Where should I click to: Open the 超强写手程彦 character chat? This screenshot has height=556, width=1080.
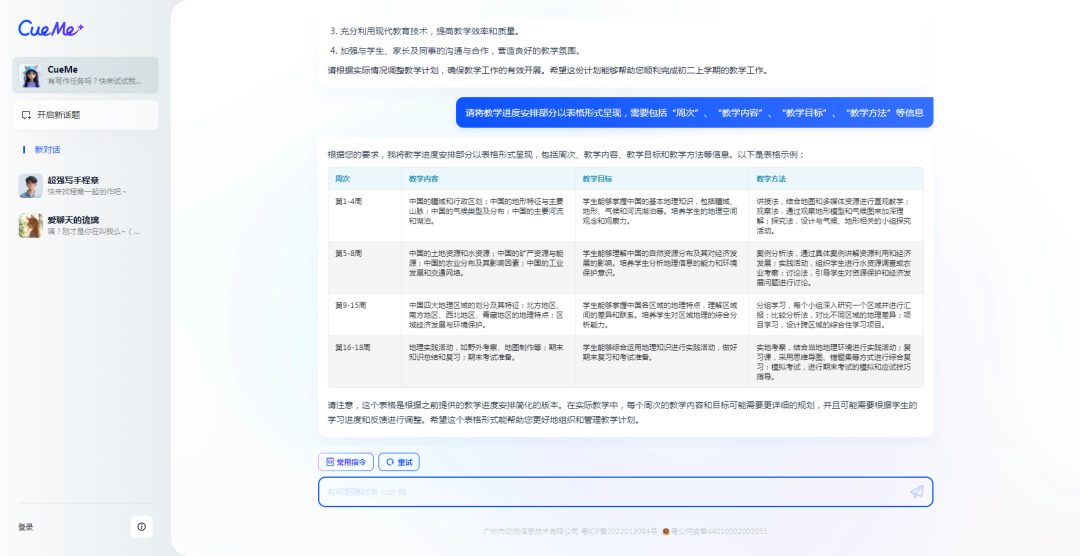pos(85,185)
